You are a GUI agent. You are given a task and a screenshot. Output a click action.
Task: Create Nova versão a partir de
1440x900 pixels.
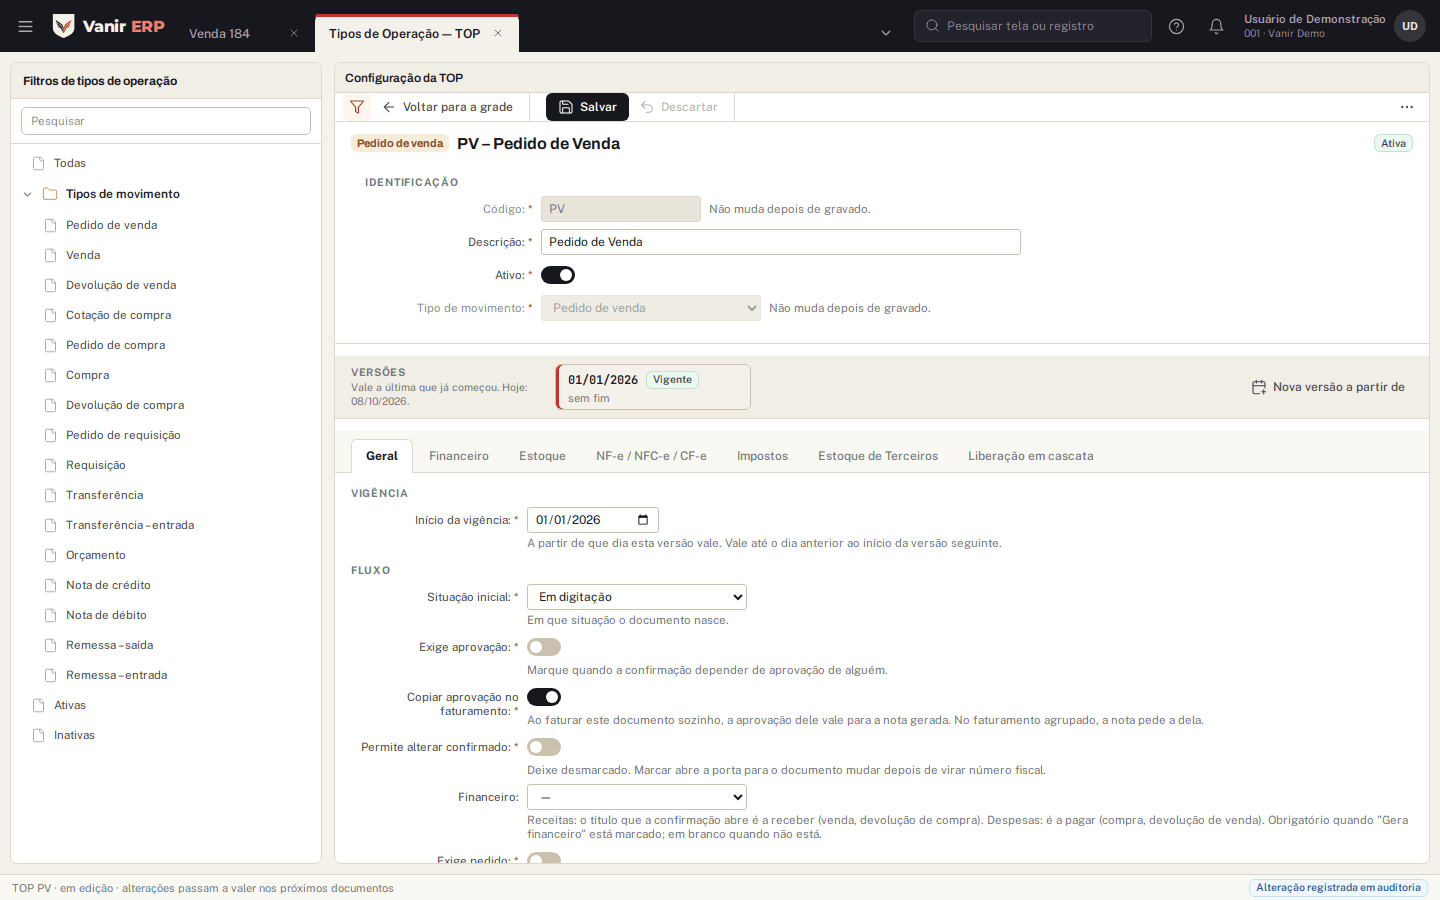coord(1329,387)
